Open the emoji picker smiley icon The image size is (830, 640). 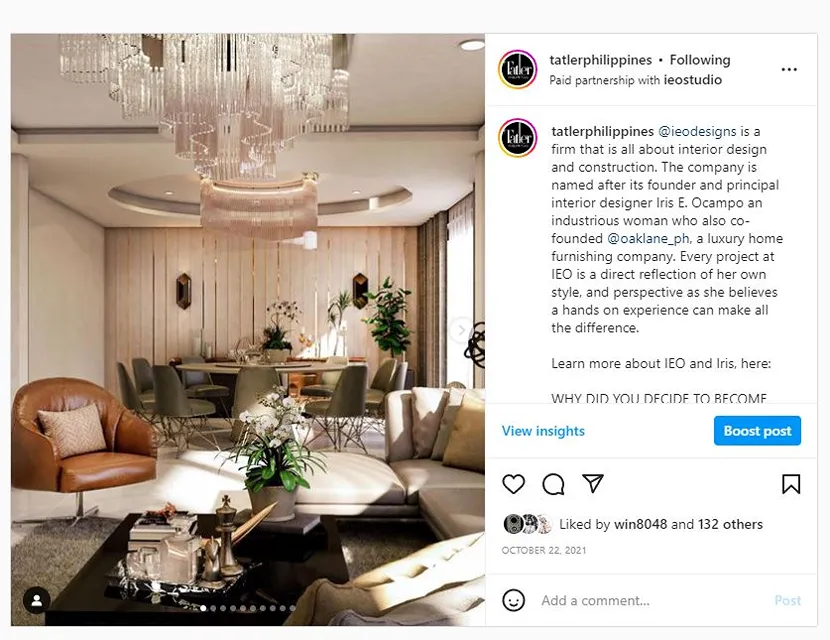coord(513,600)
